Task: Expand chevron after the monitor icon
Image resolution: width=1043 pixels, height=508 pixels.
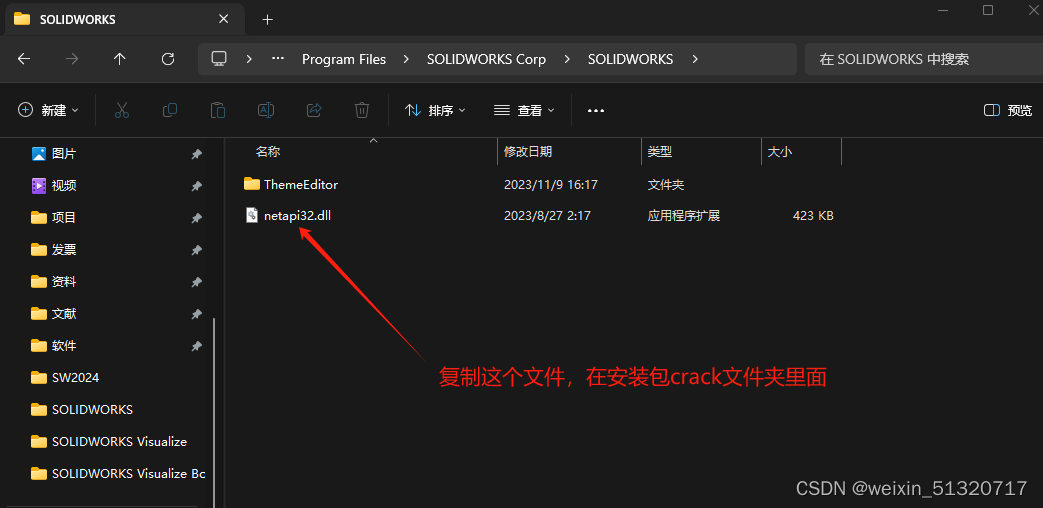Action: (249, 59)
